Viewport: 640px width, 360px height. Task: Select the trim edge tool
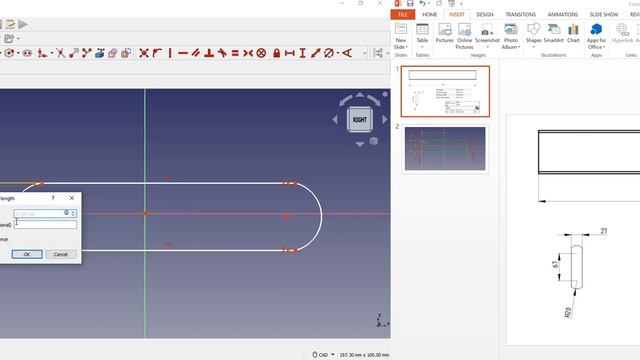pos(60,53)
